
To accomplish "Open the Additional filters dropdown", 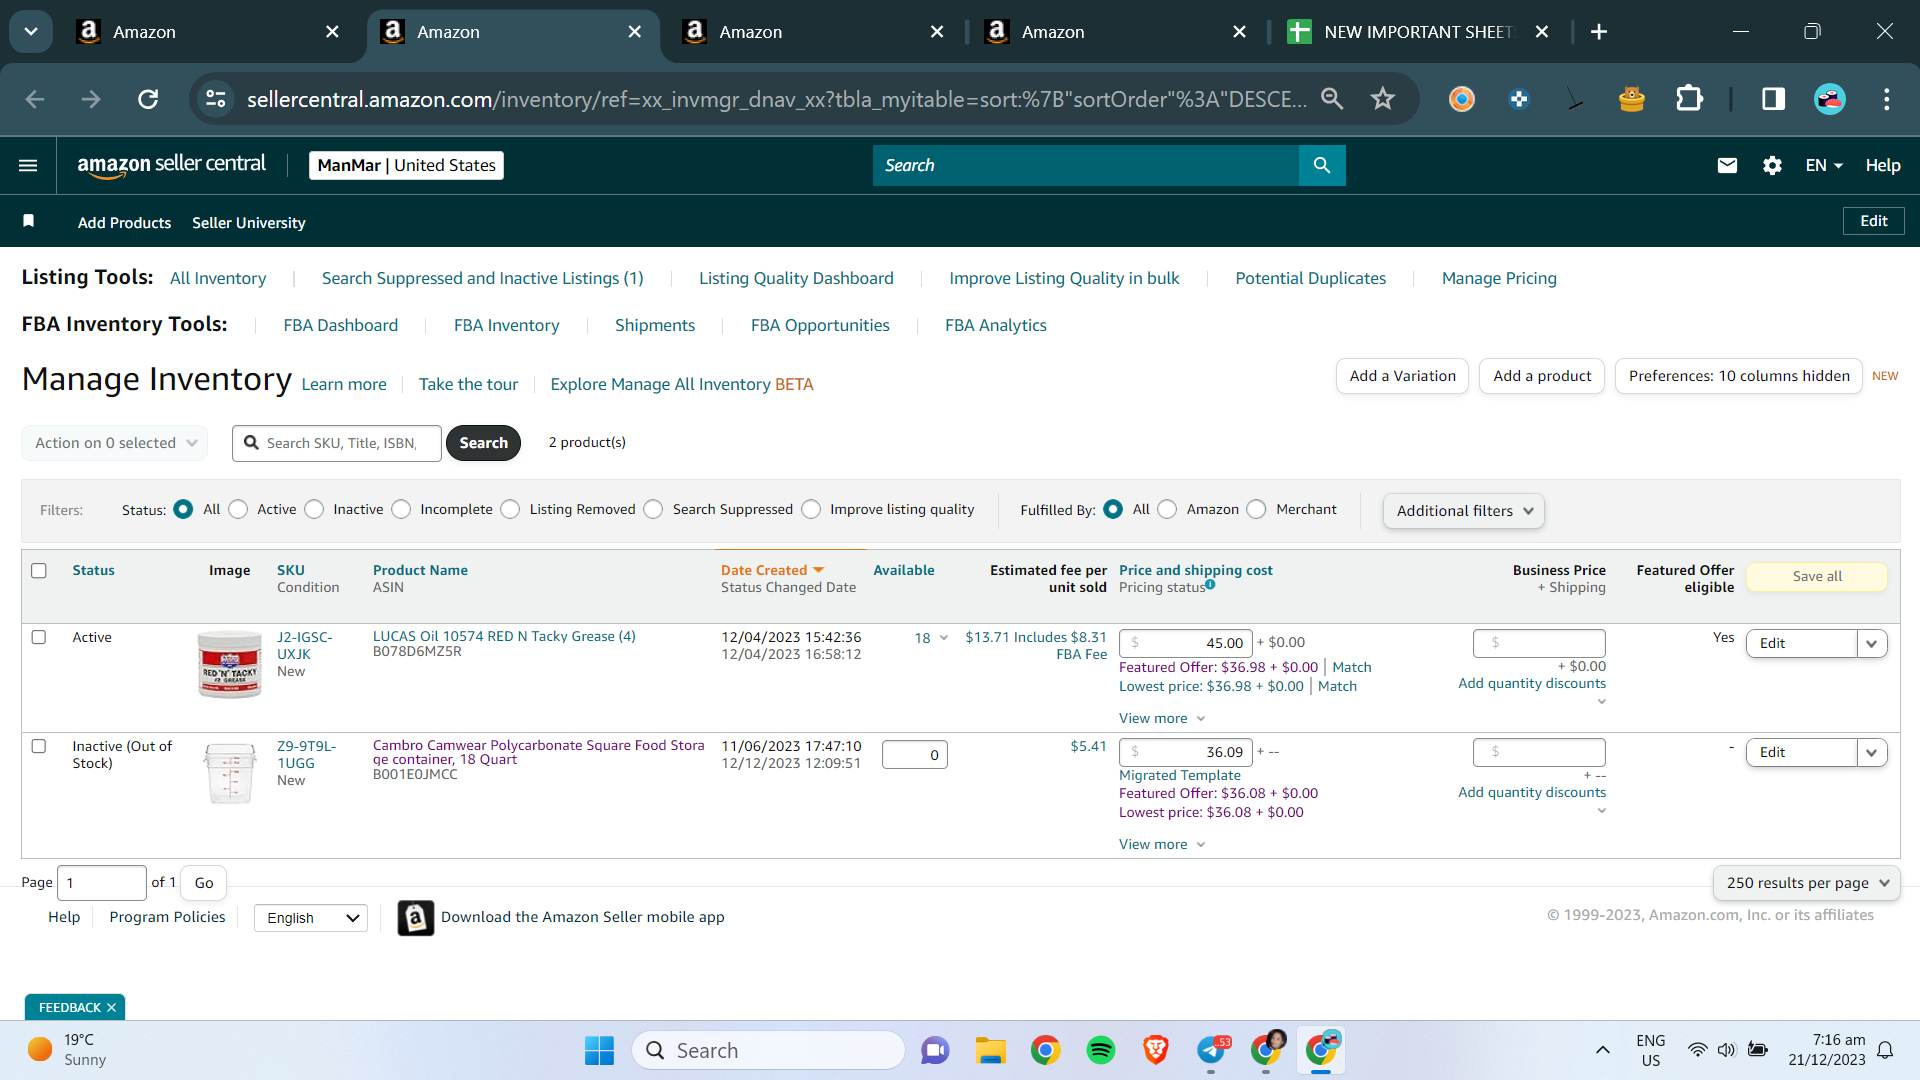I will (x=1464, y=511).
